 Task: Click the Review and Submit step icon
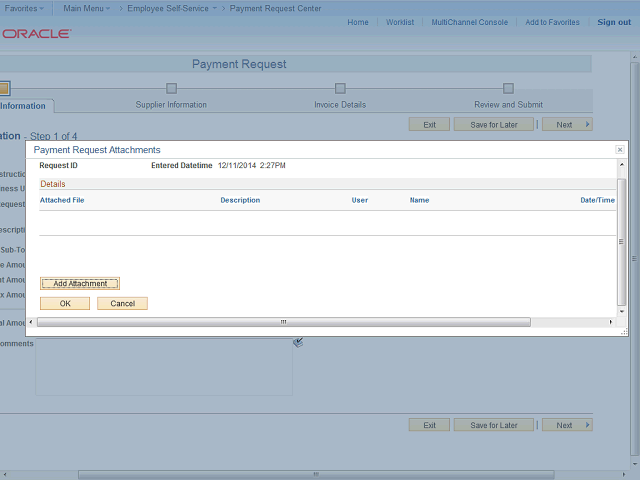508,88
